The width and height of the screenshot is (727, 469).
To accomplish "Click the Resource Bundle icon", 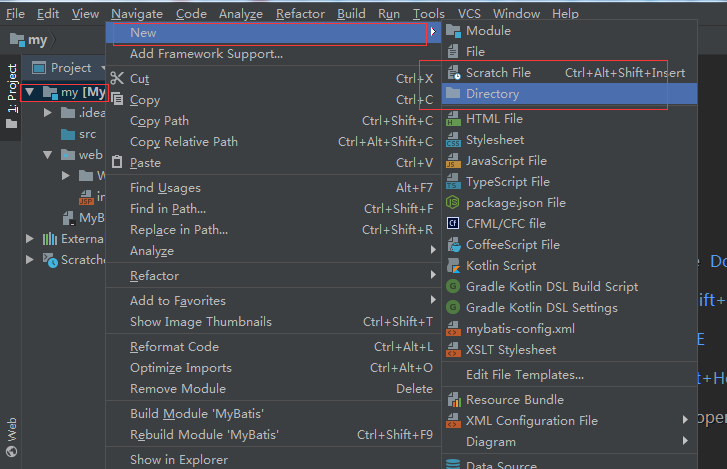I will point(453,400).
